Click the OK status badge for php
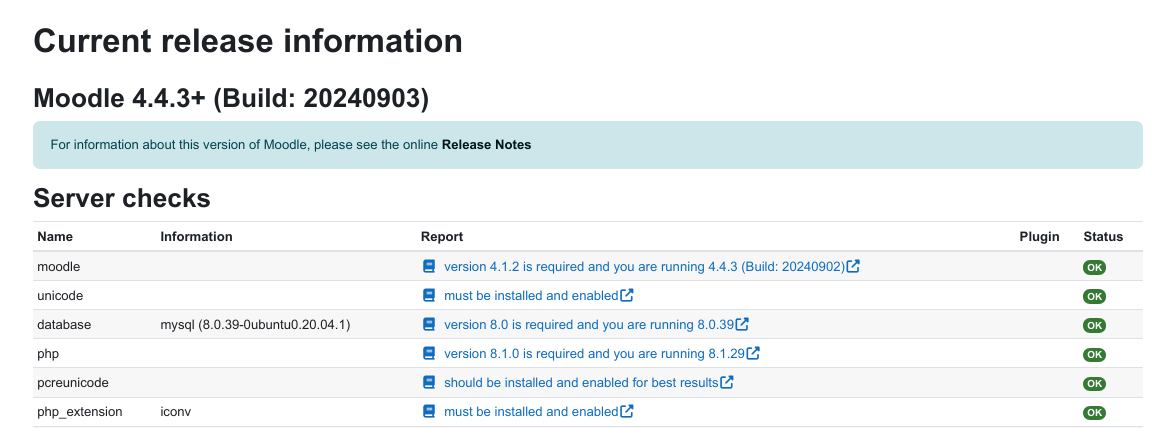The width and height of the screenshot is (1152, 428). tap(1094, 355)
